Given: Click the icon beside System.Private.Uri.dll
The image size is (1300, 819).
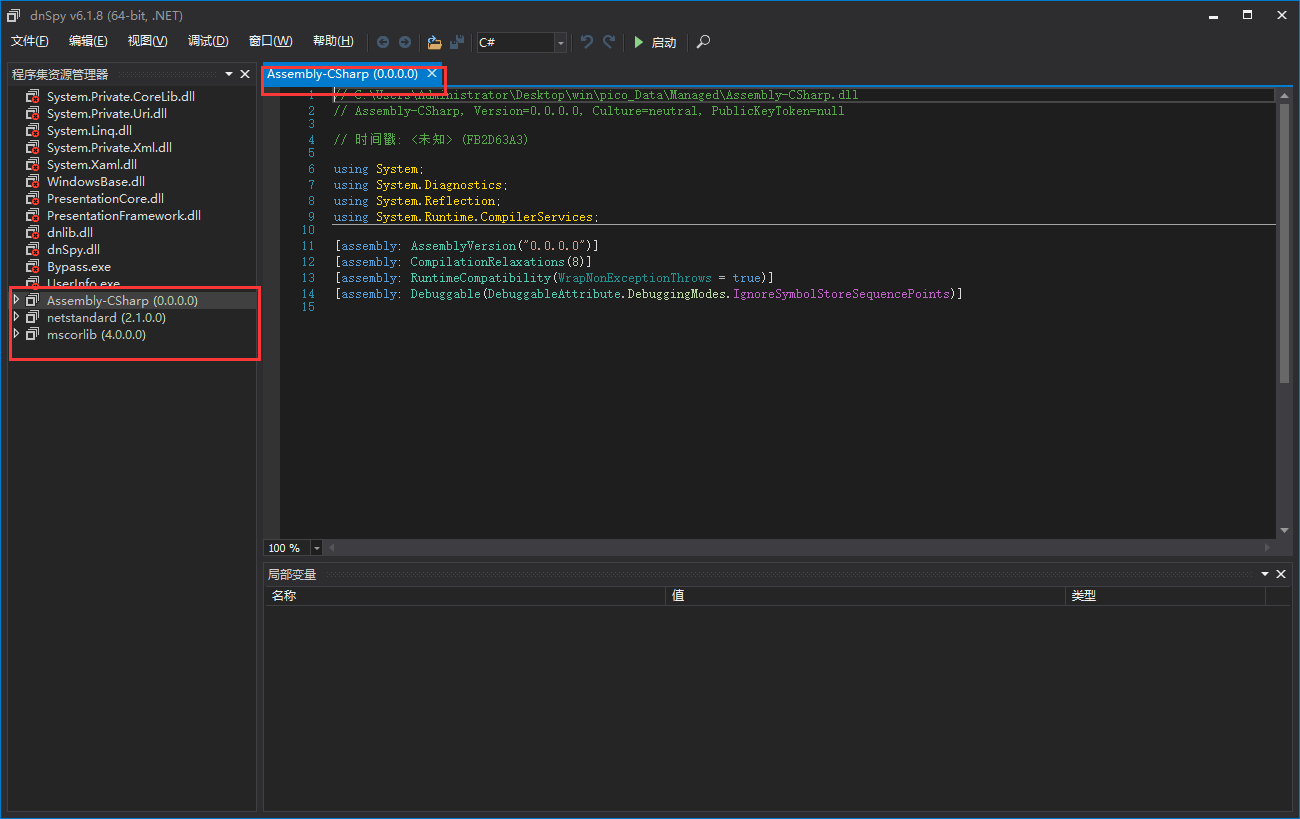Looking at the screenshot, I should [x=32, y=114].
